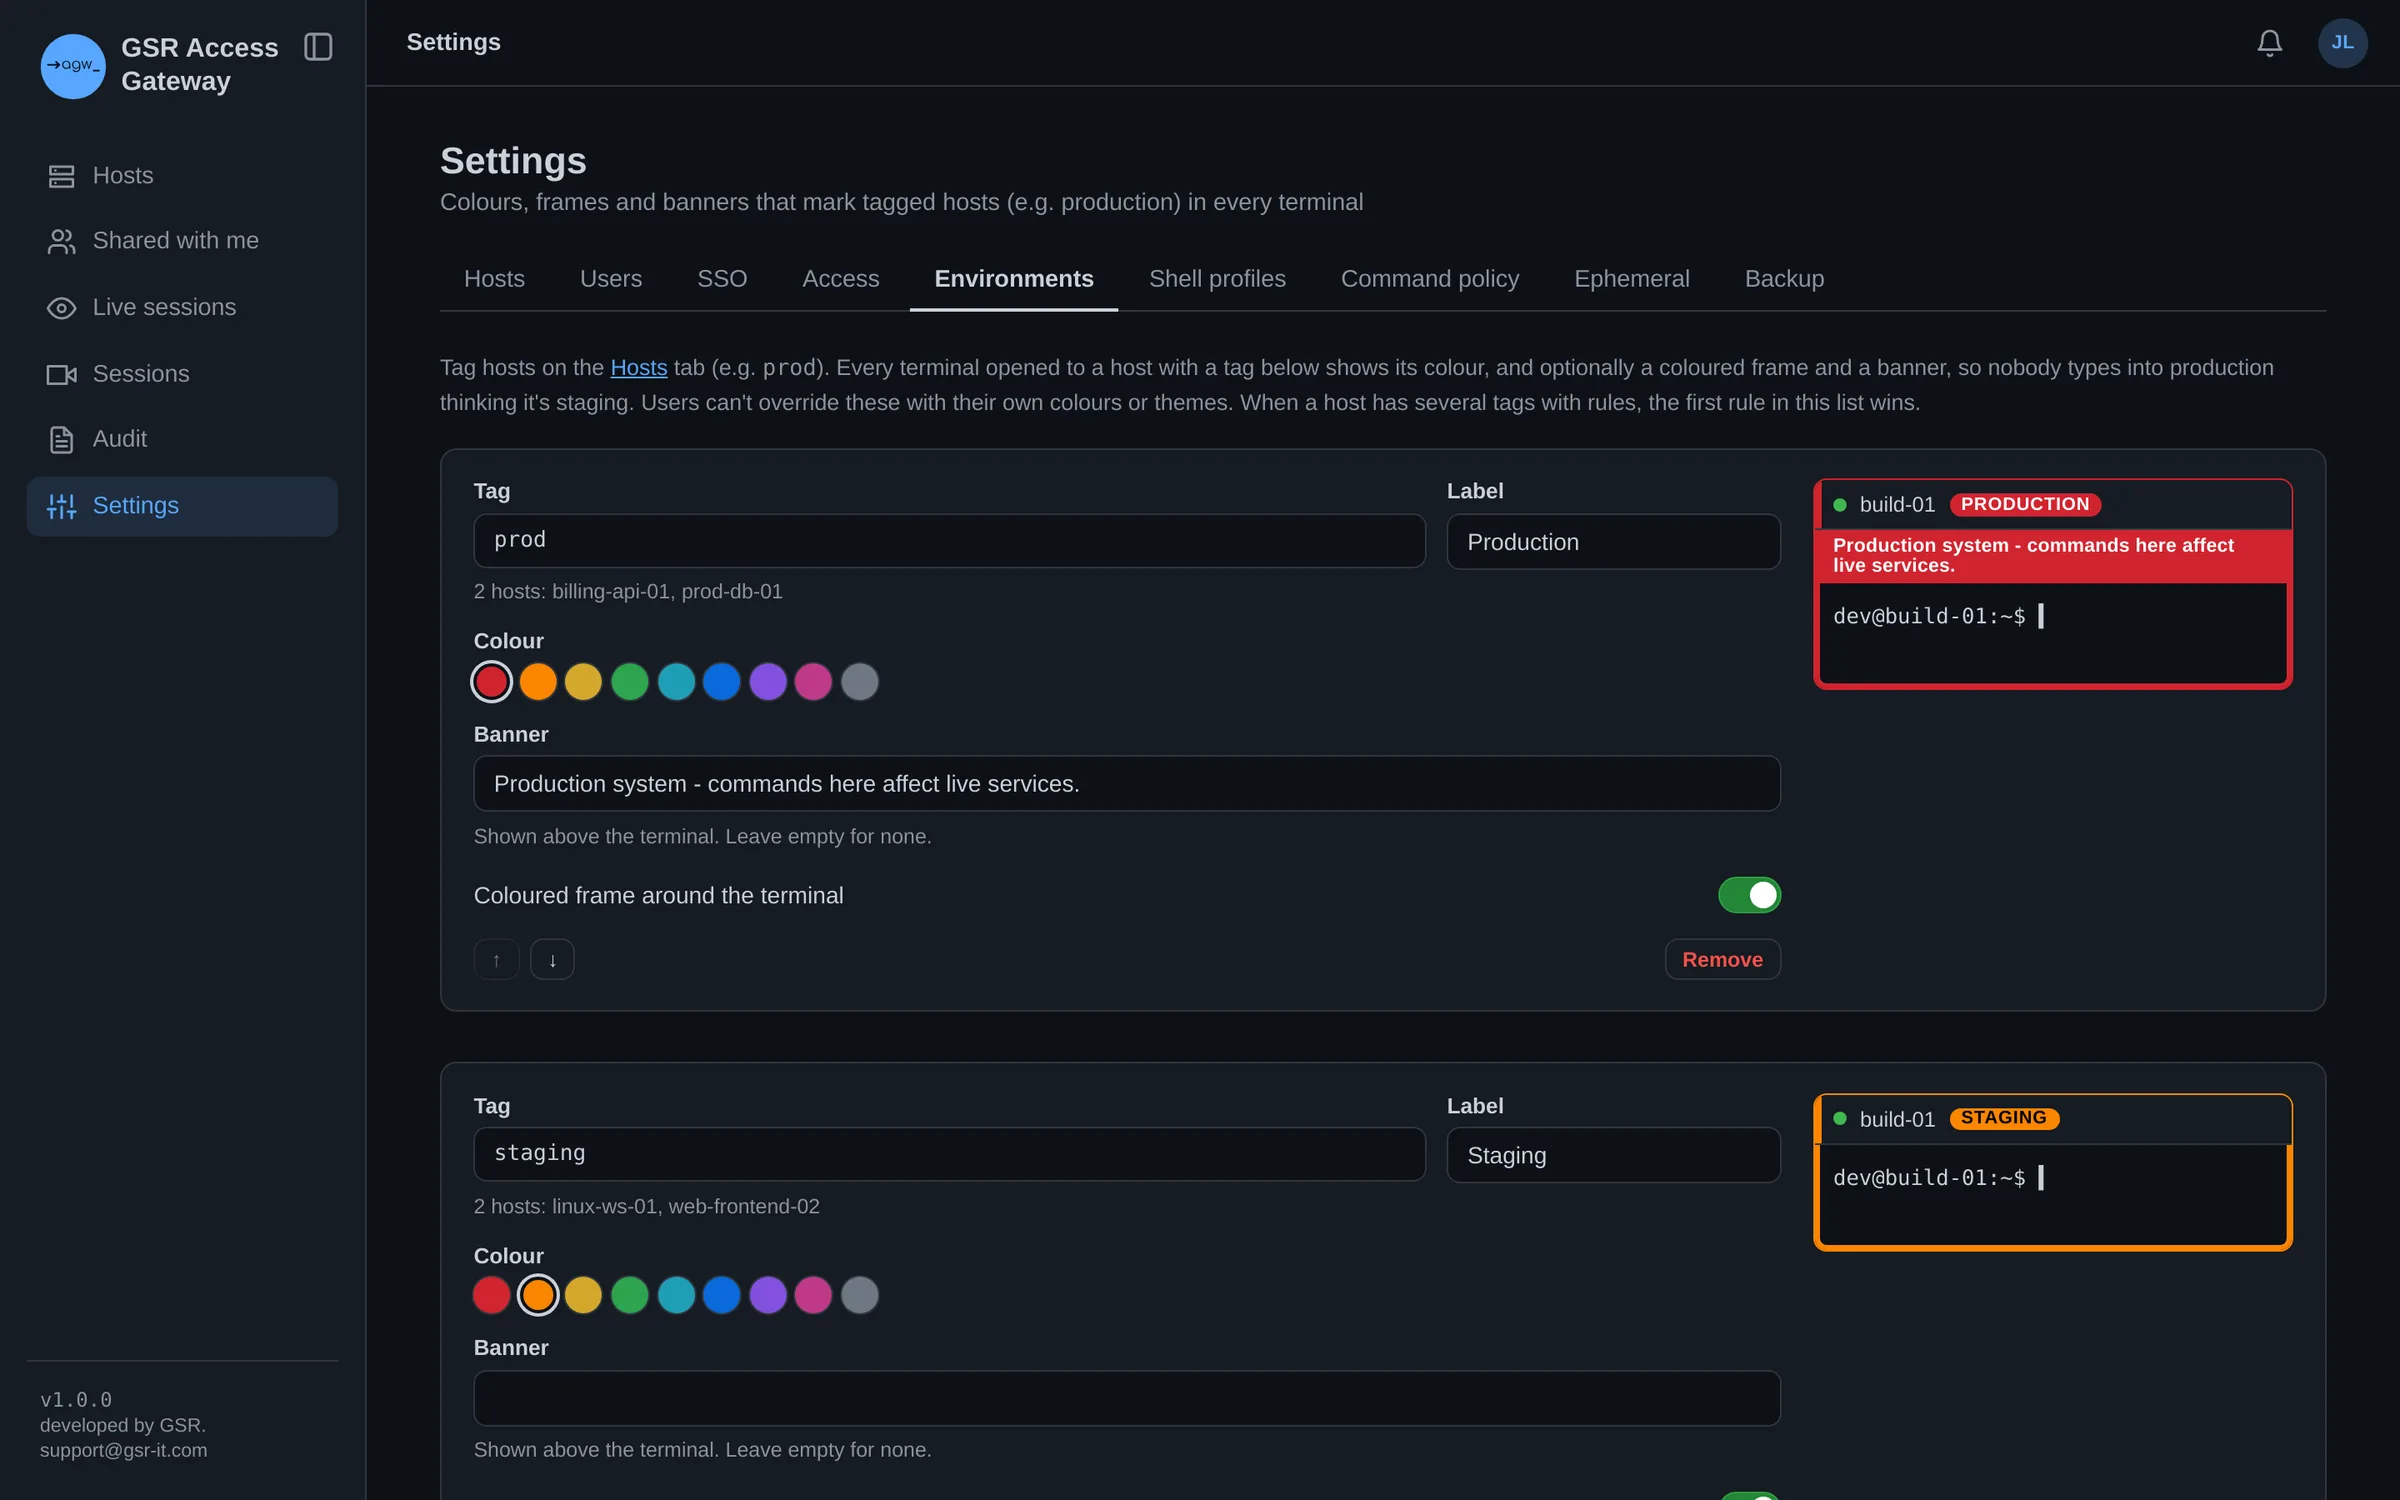
Task: Focus the empty staging Banner field
Action: (x=1127, y=1398)
